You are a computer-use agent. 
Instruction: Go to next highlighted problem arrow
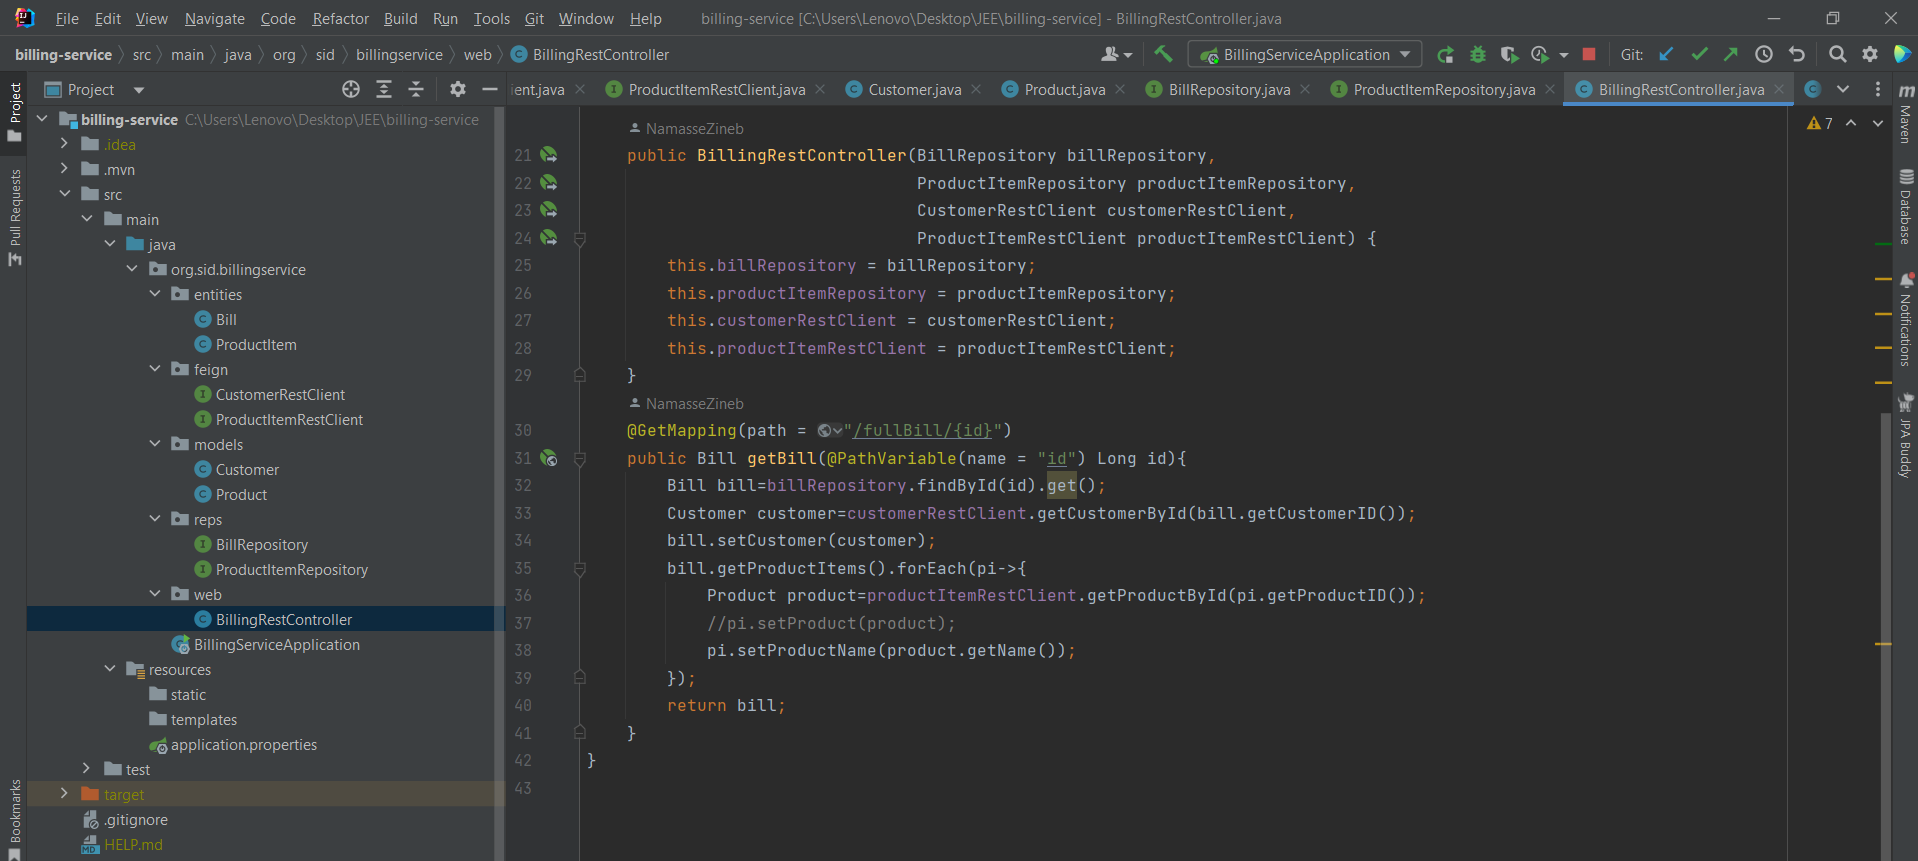[x=1878, y=123]
